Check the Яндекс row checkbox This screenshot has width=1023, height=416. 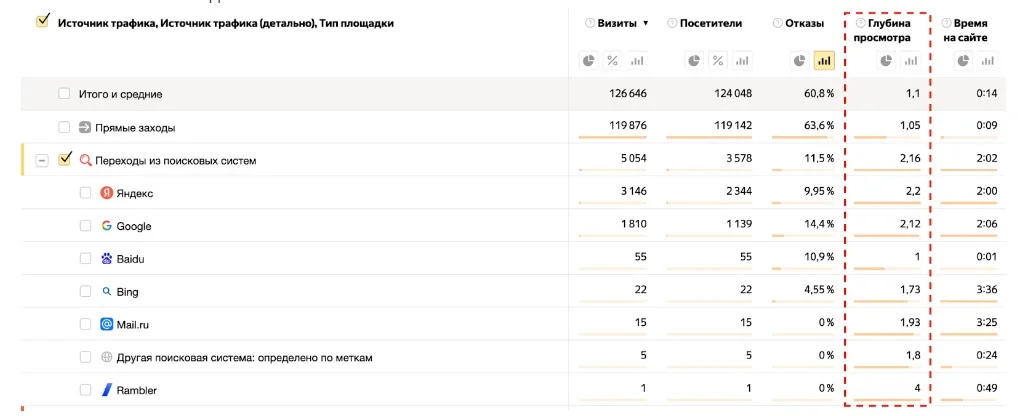pos(85,193)
